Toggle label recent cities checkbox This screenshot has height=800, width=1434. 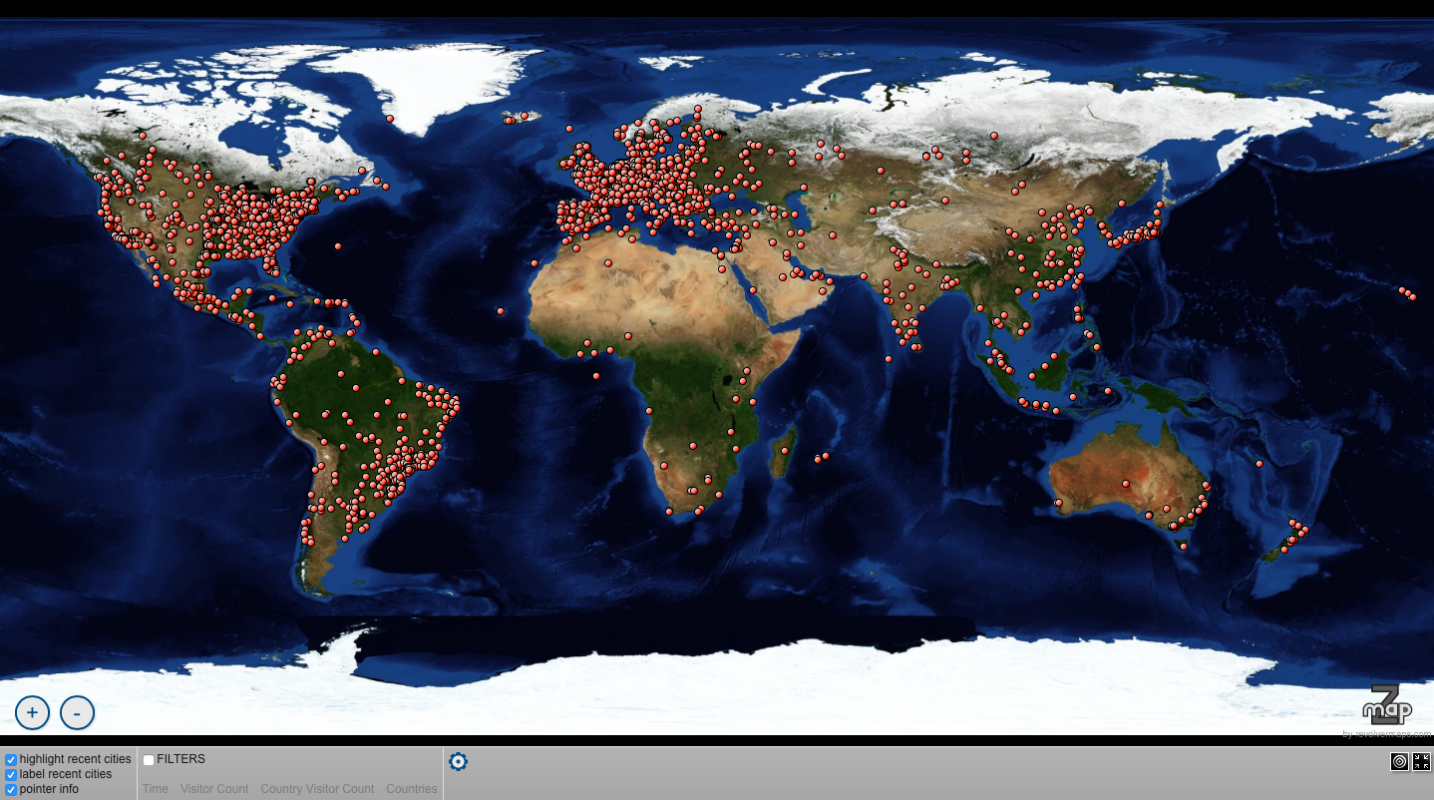tap(11, 775)
